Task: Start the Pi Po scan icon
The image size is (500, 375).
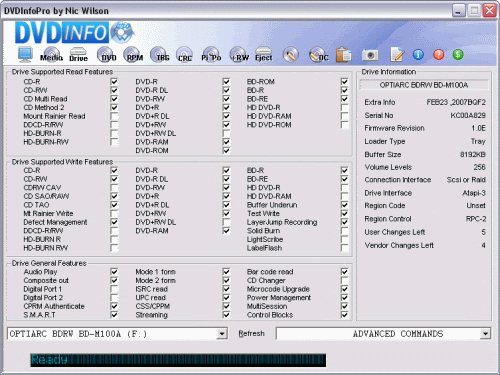Action: (x=211, y=54)
